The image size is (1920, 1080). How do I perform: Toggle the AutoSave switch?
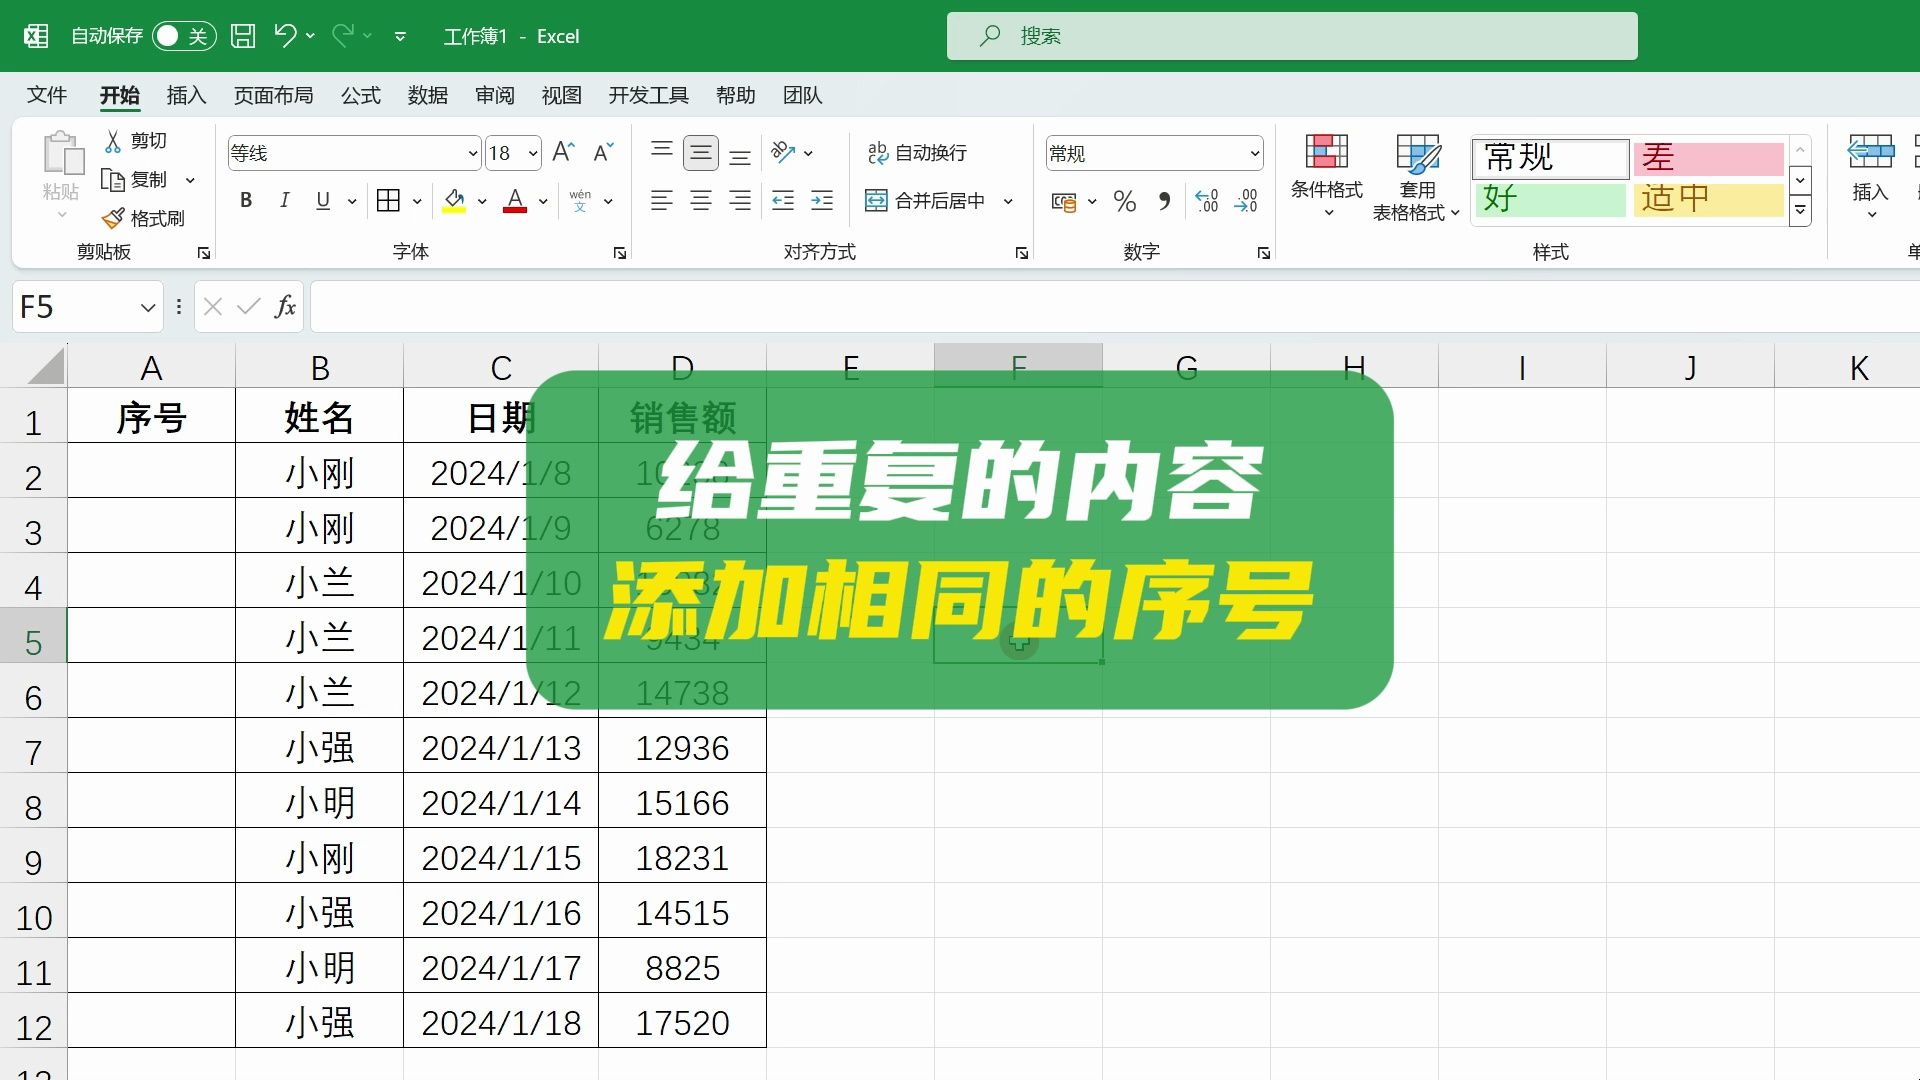click(x=184, y=36)
